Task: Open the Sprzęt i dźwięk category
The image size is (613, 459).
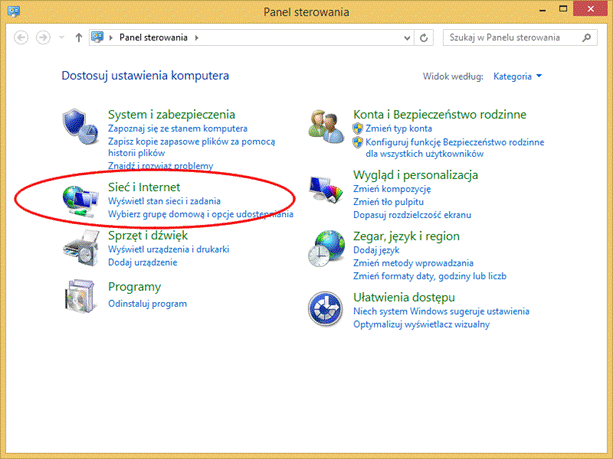Action: [148, 235]
